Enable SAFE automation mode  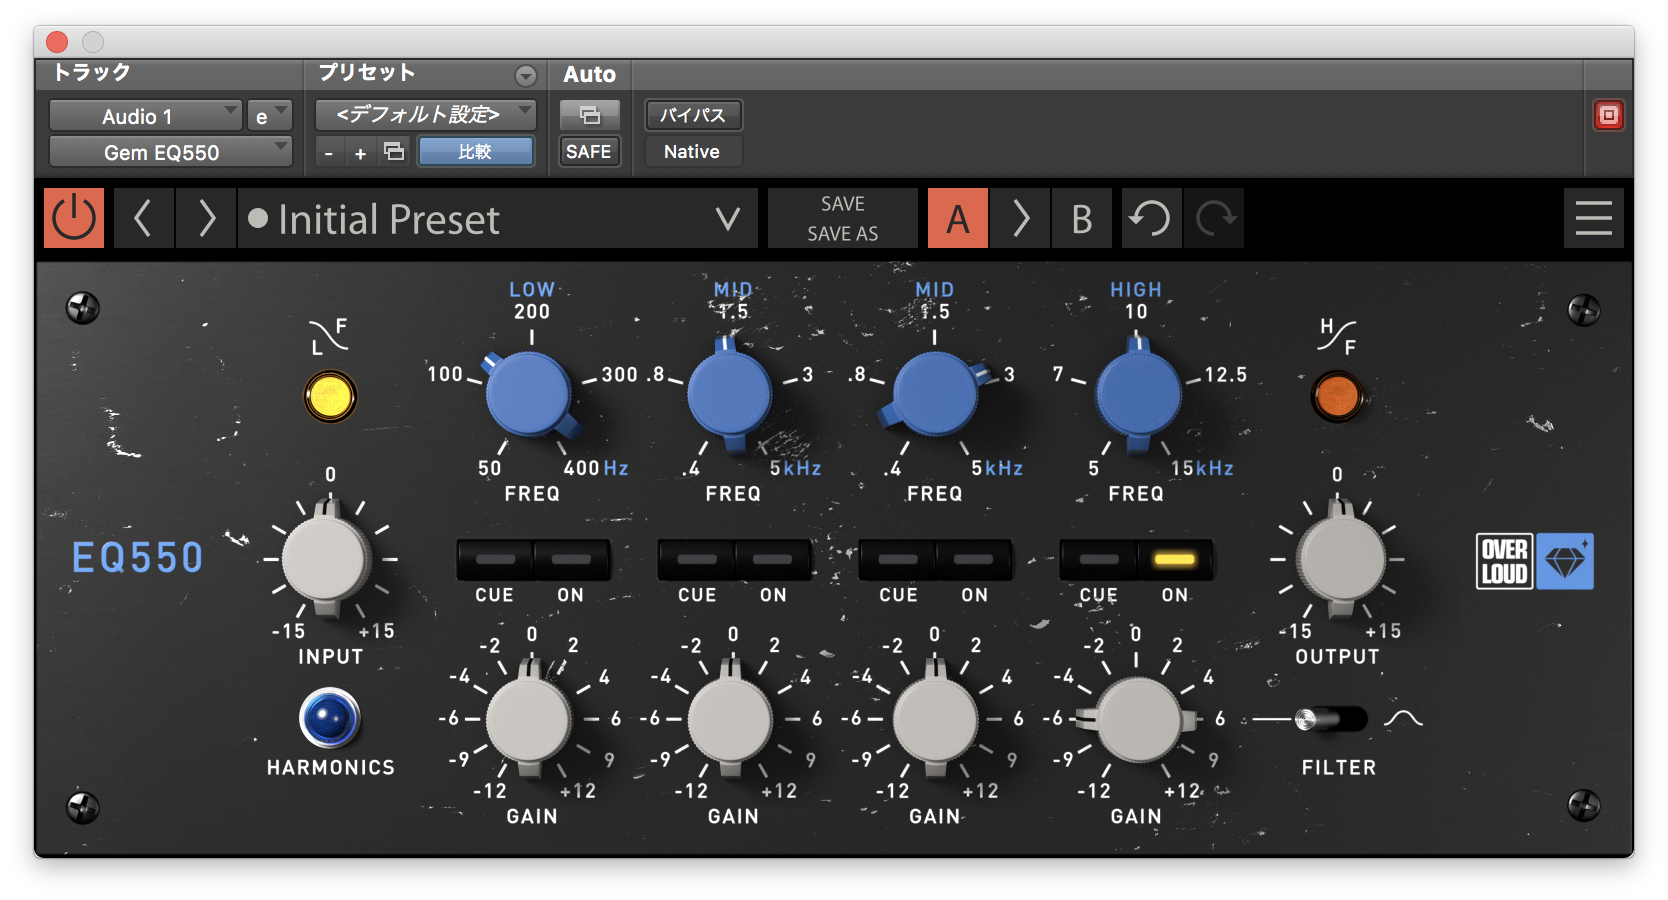tap(589, 151)
